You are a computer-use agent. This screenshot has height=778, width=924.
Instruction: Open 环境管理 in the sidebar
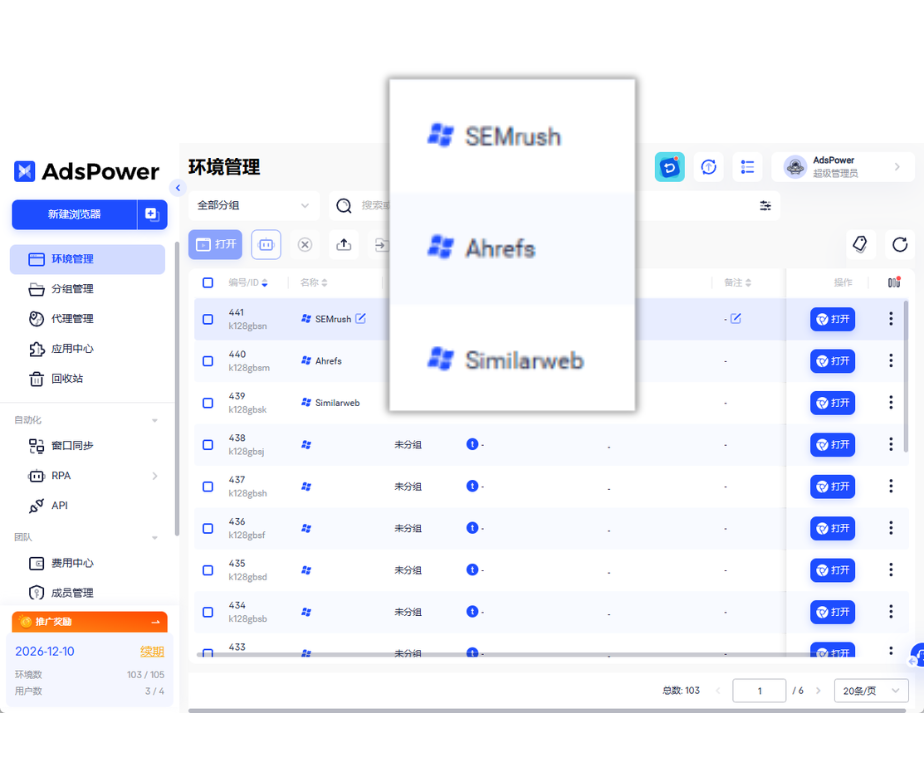87,259
